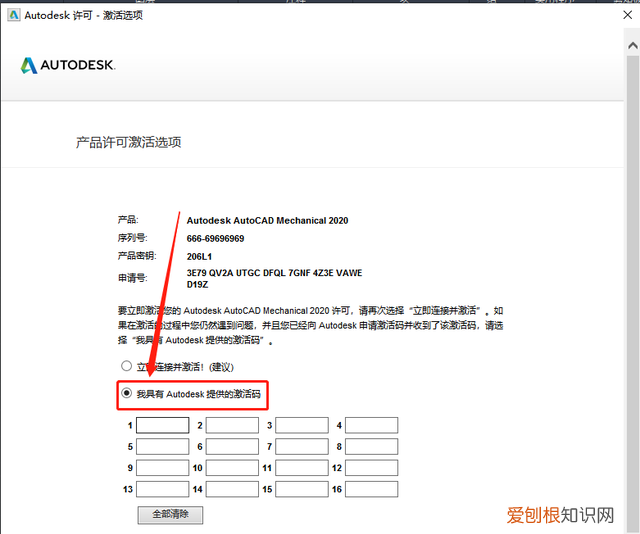Screen dimensions: 640x534
Task: Click the vertical scrollbar track
Action: [633, 294]
